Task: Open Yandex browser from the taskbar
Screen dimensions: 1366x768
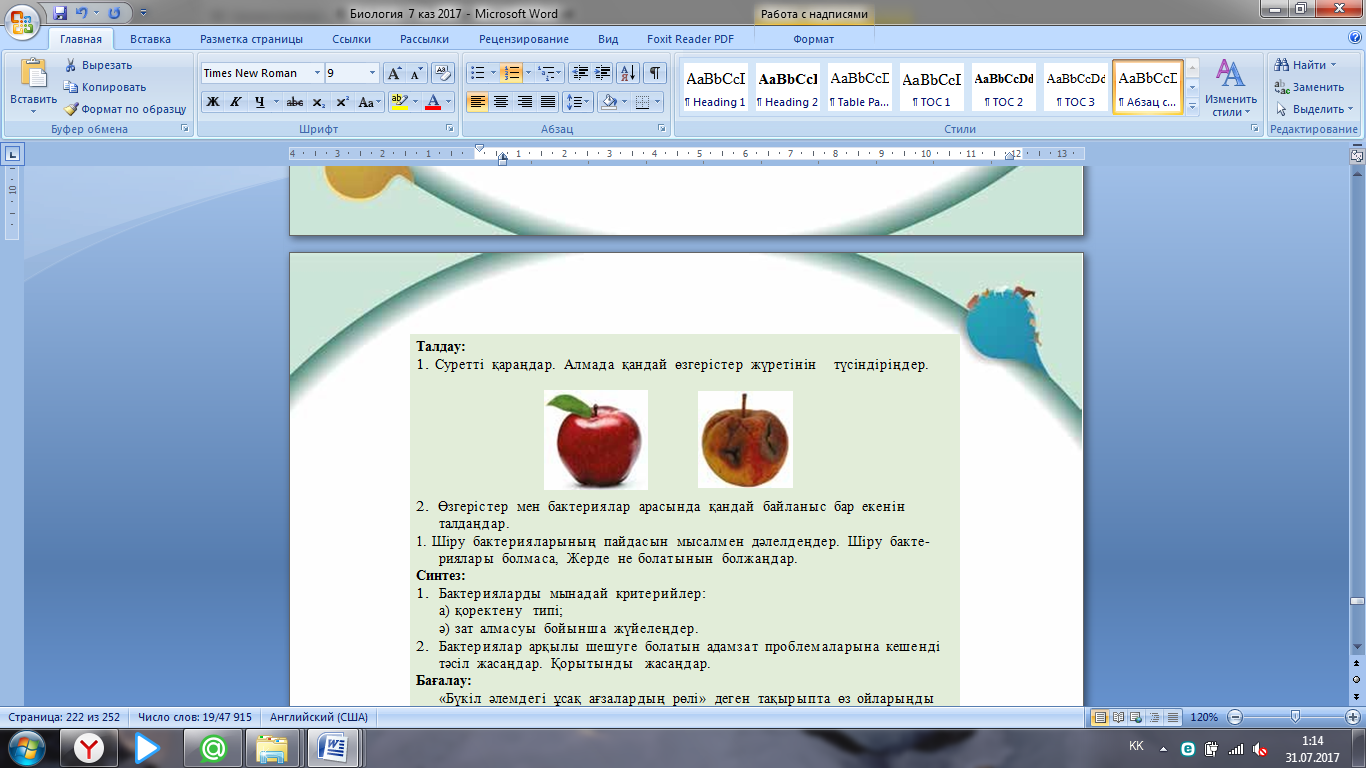Action: pyautogui.click(x=91, y=748)
